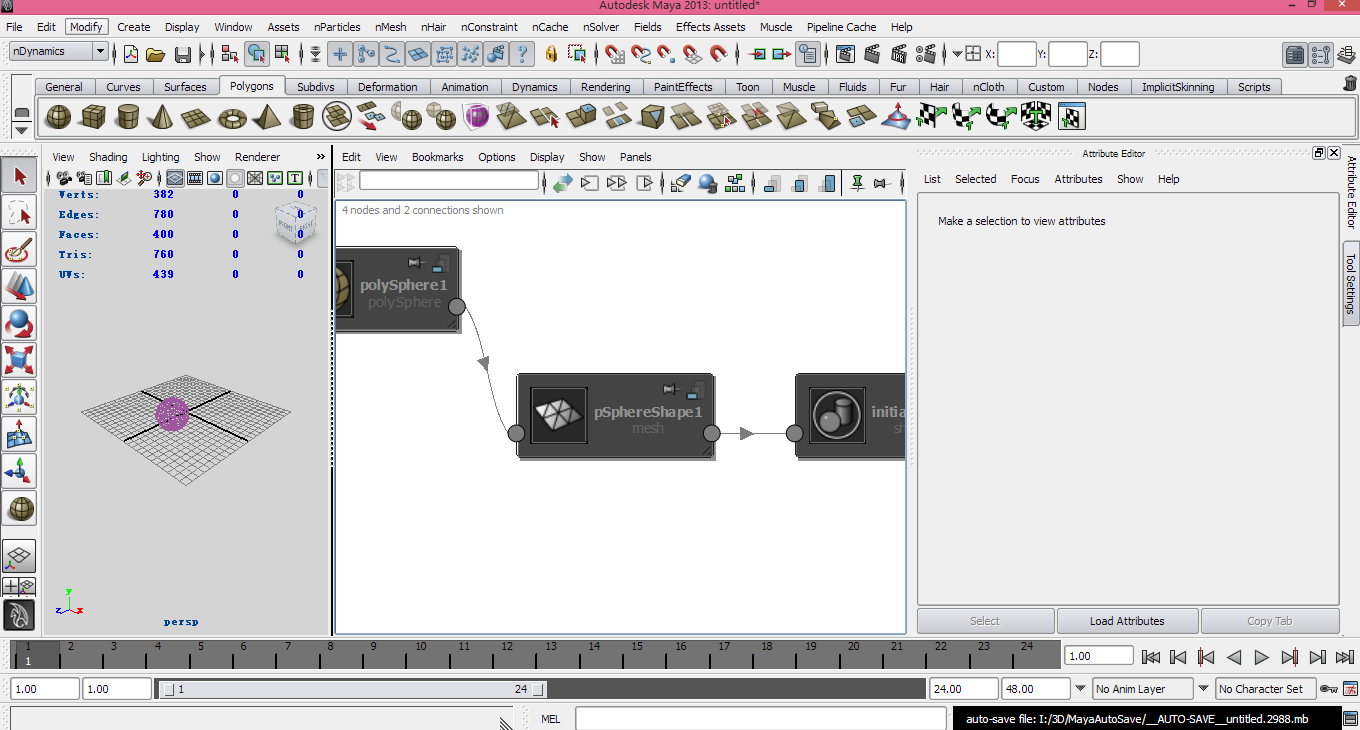1360x730 pixels.
Task: Create a polygon torus from the shelf
Action: tap(233, 118)
